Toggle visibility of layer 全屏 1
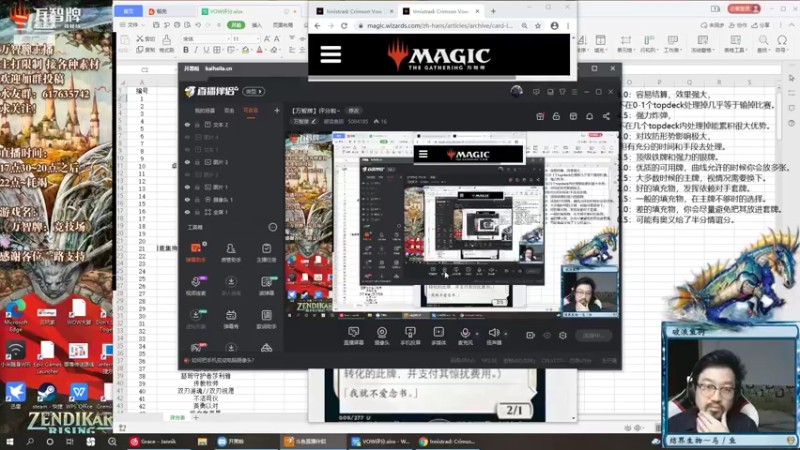 (x=187, y=212)
